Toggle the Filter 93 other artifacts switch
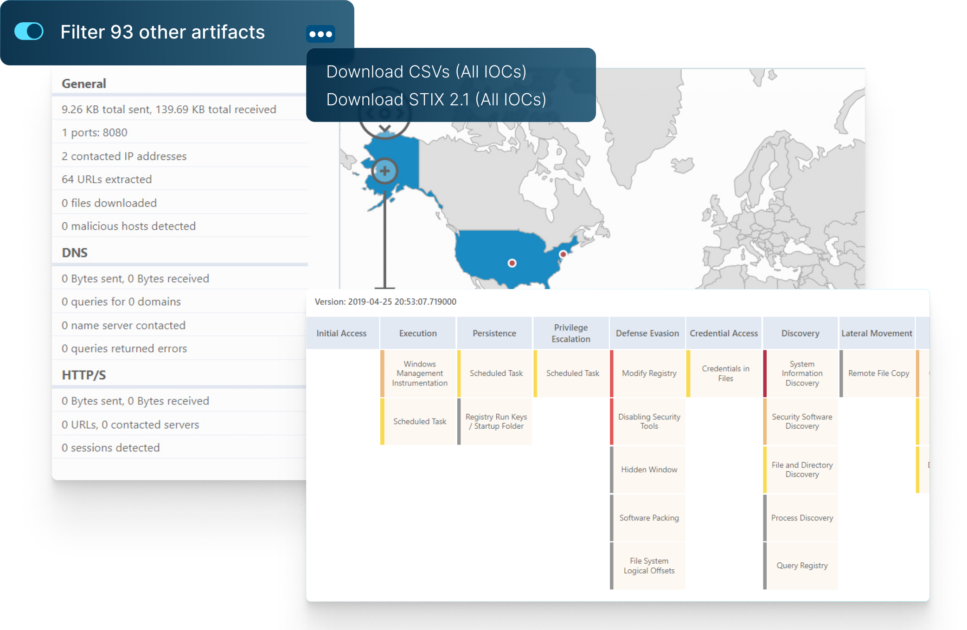 [29, 31]
